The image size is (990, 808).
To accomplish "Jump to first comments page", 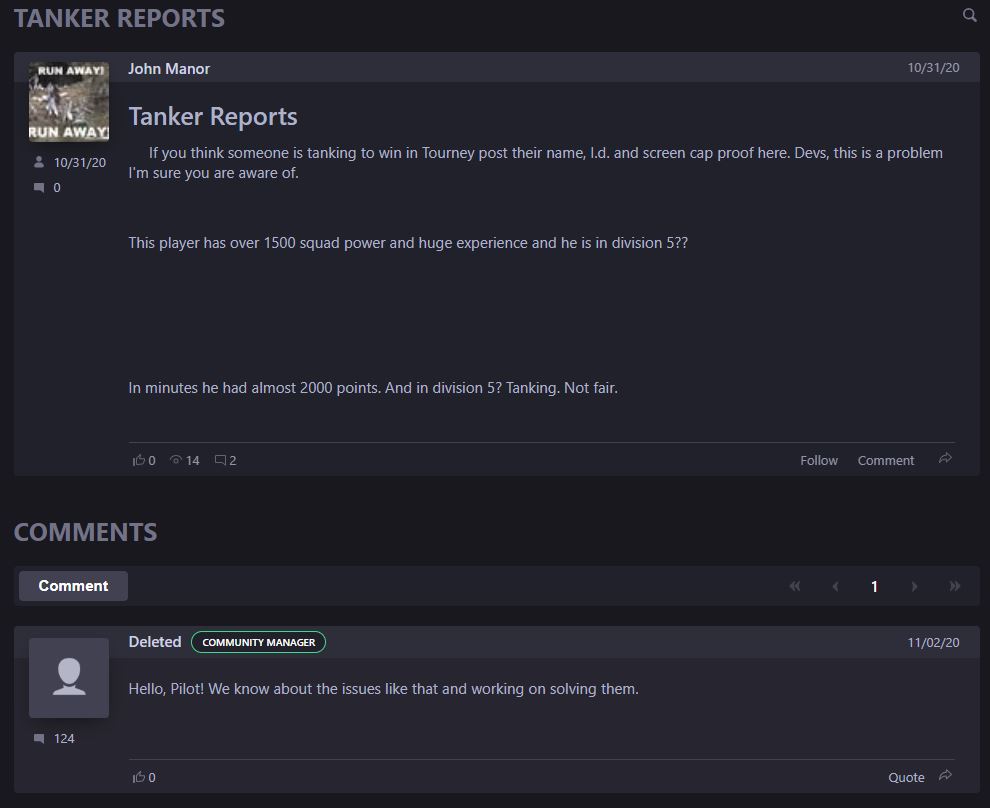I will (x=795, y=586).
